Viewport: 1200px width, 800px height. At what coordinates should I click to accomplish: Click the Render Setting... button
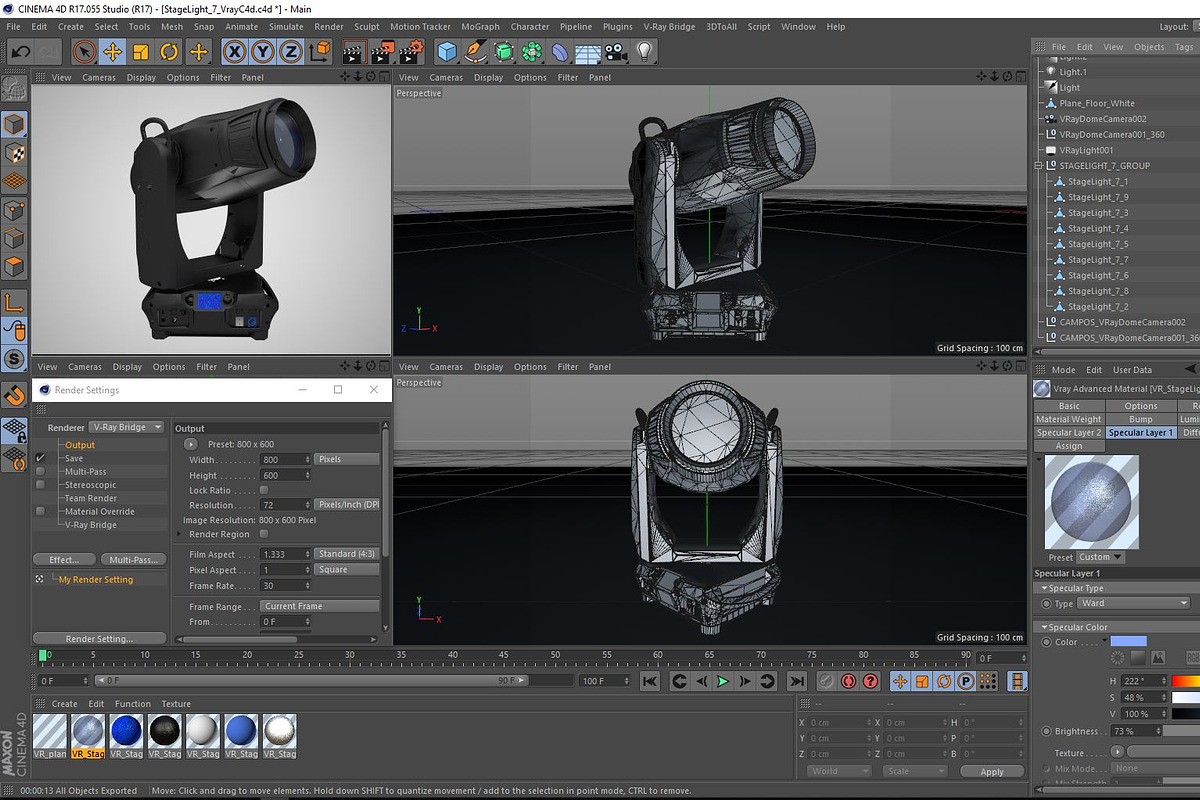[100, 639]
